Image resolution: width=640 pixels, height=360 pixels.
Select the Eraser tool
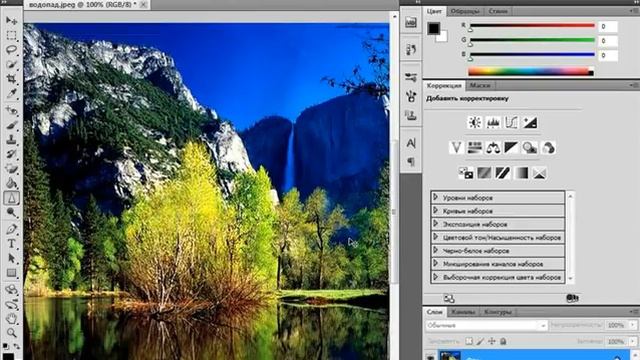11,169
